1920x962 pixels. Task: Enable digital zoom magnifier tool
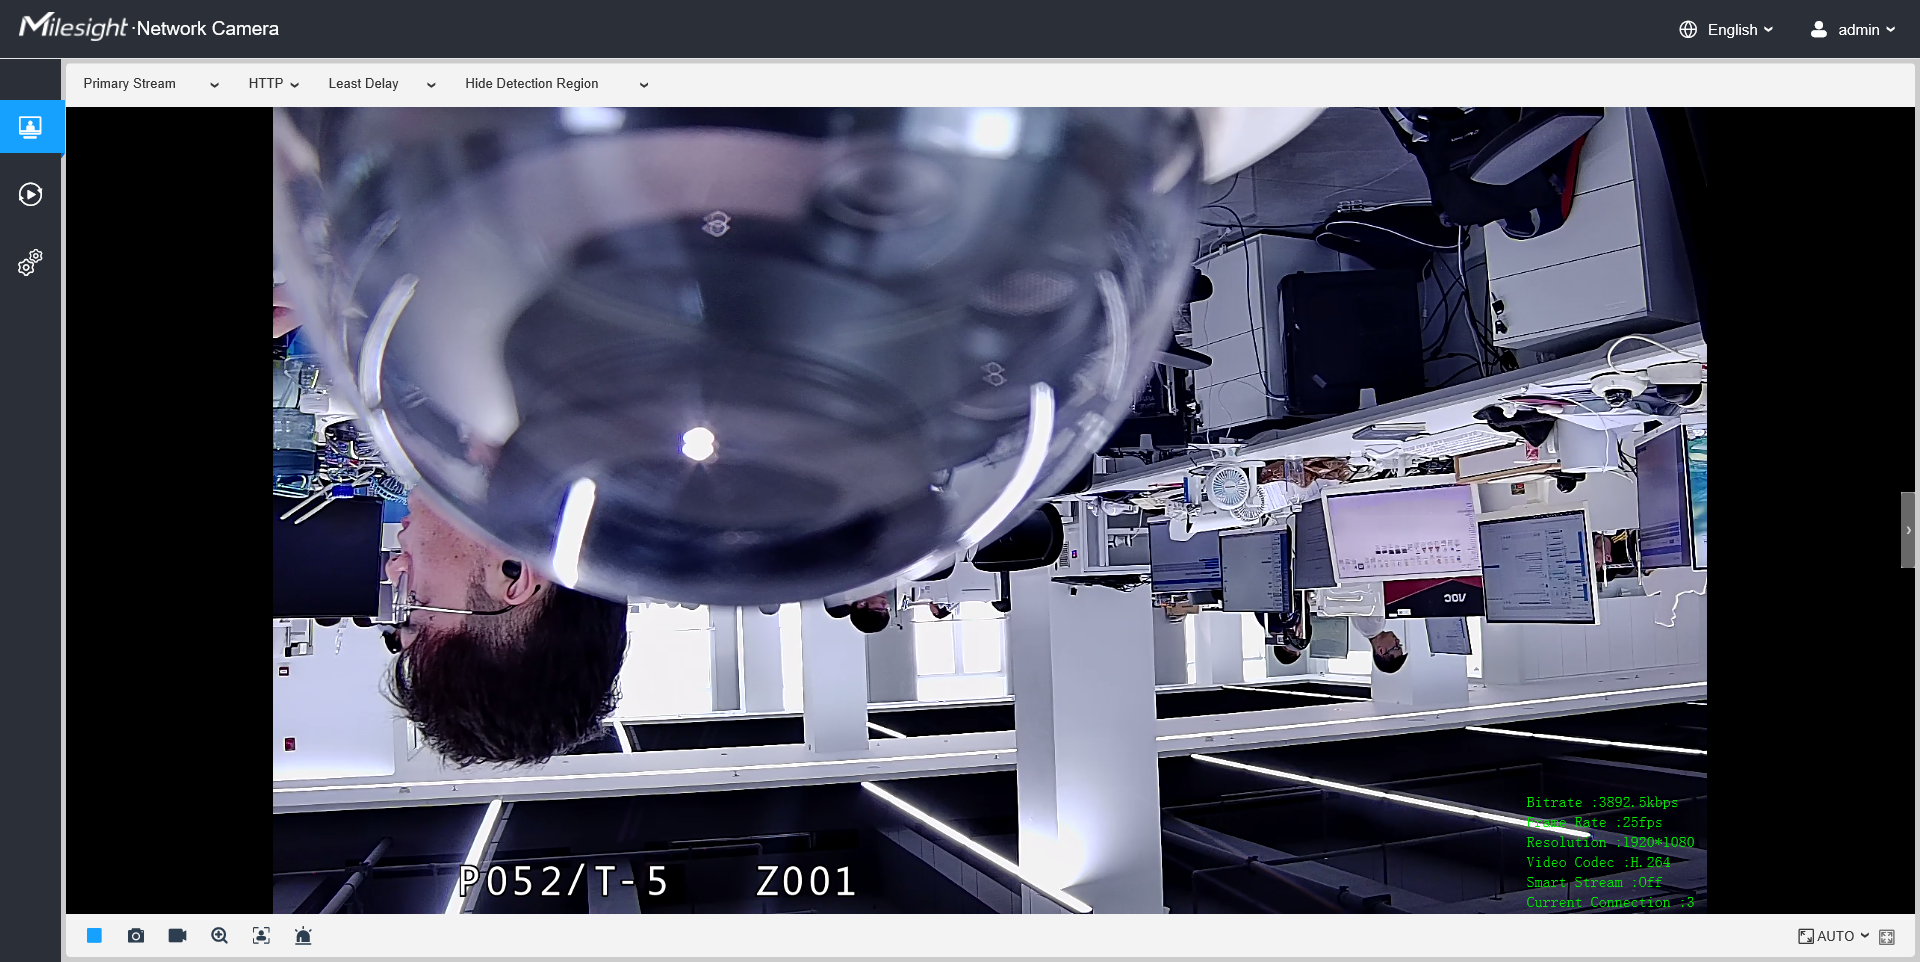tap(220, 936)
